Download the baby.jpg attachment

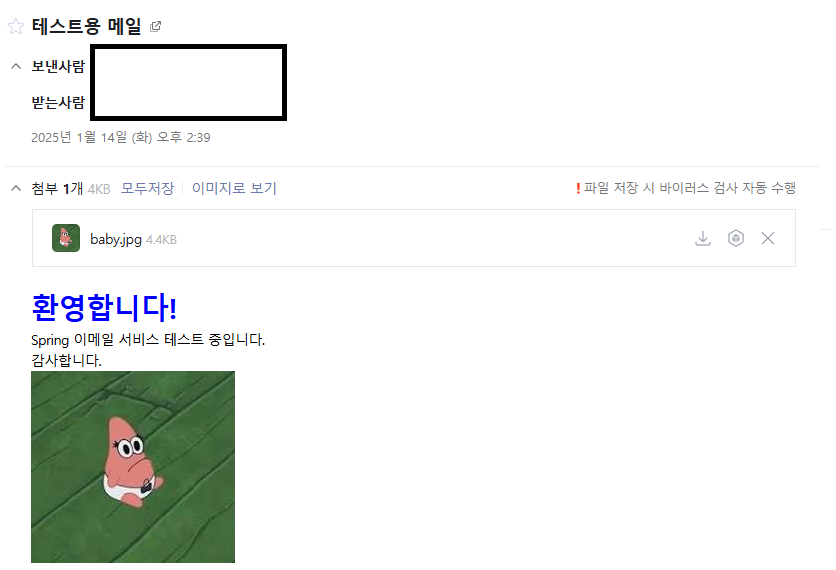(x=703, y=238)
